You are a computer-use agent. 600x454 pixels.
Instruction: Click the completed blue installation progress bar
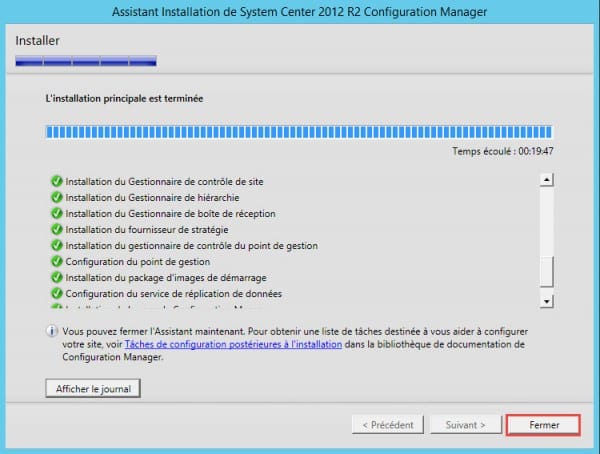[299, 132]
